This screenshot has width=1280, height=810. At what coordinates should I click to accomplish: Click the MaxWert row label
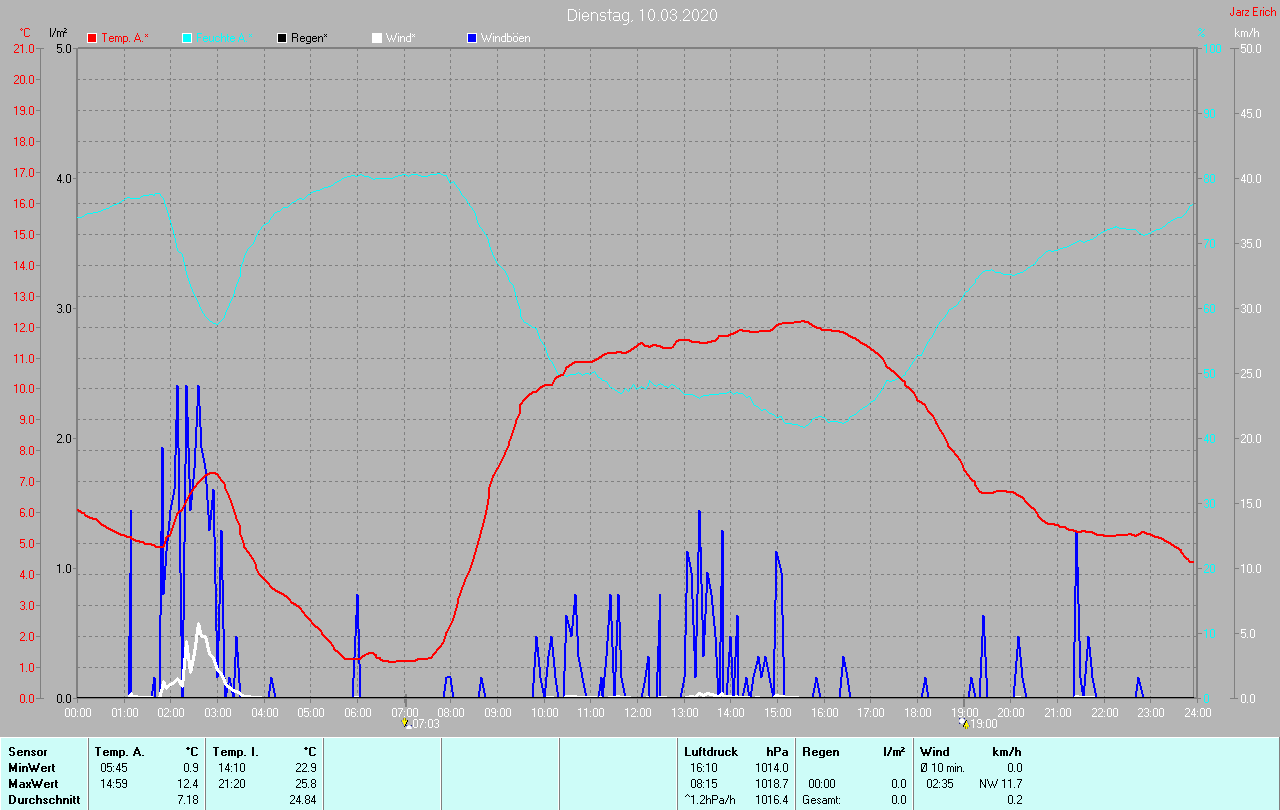(32, 784)
